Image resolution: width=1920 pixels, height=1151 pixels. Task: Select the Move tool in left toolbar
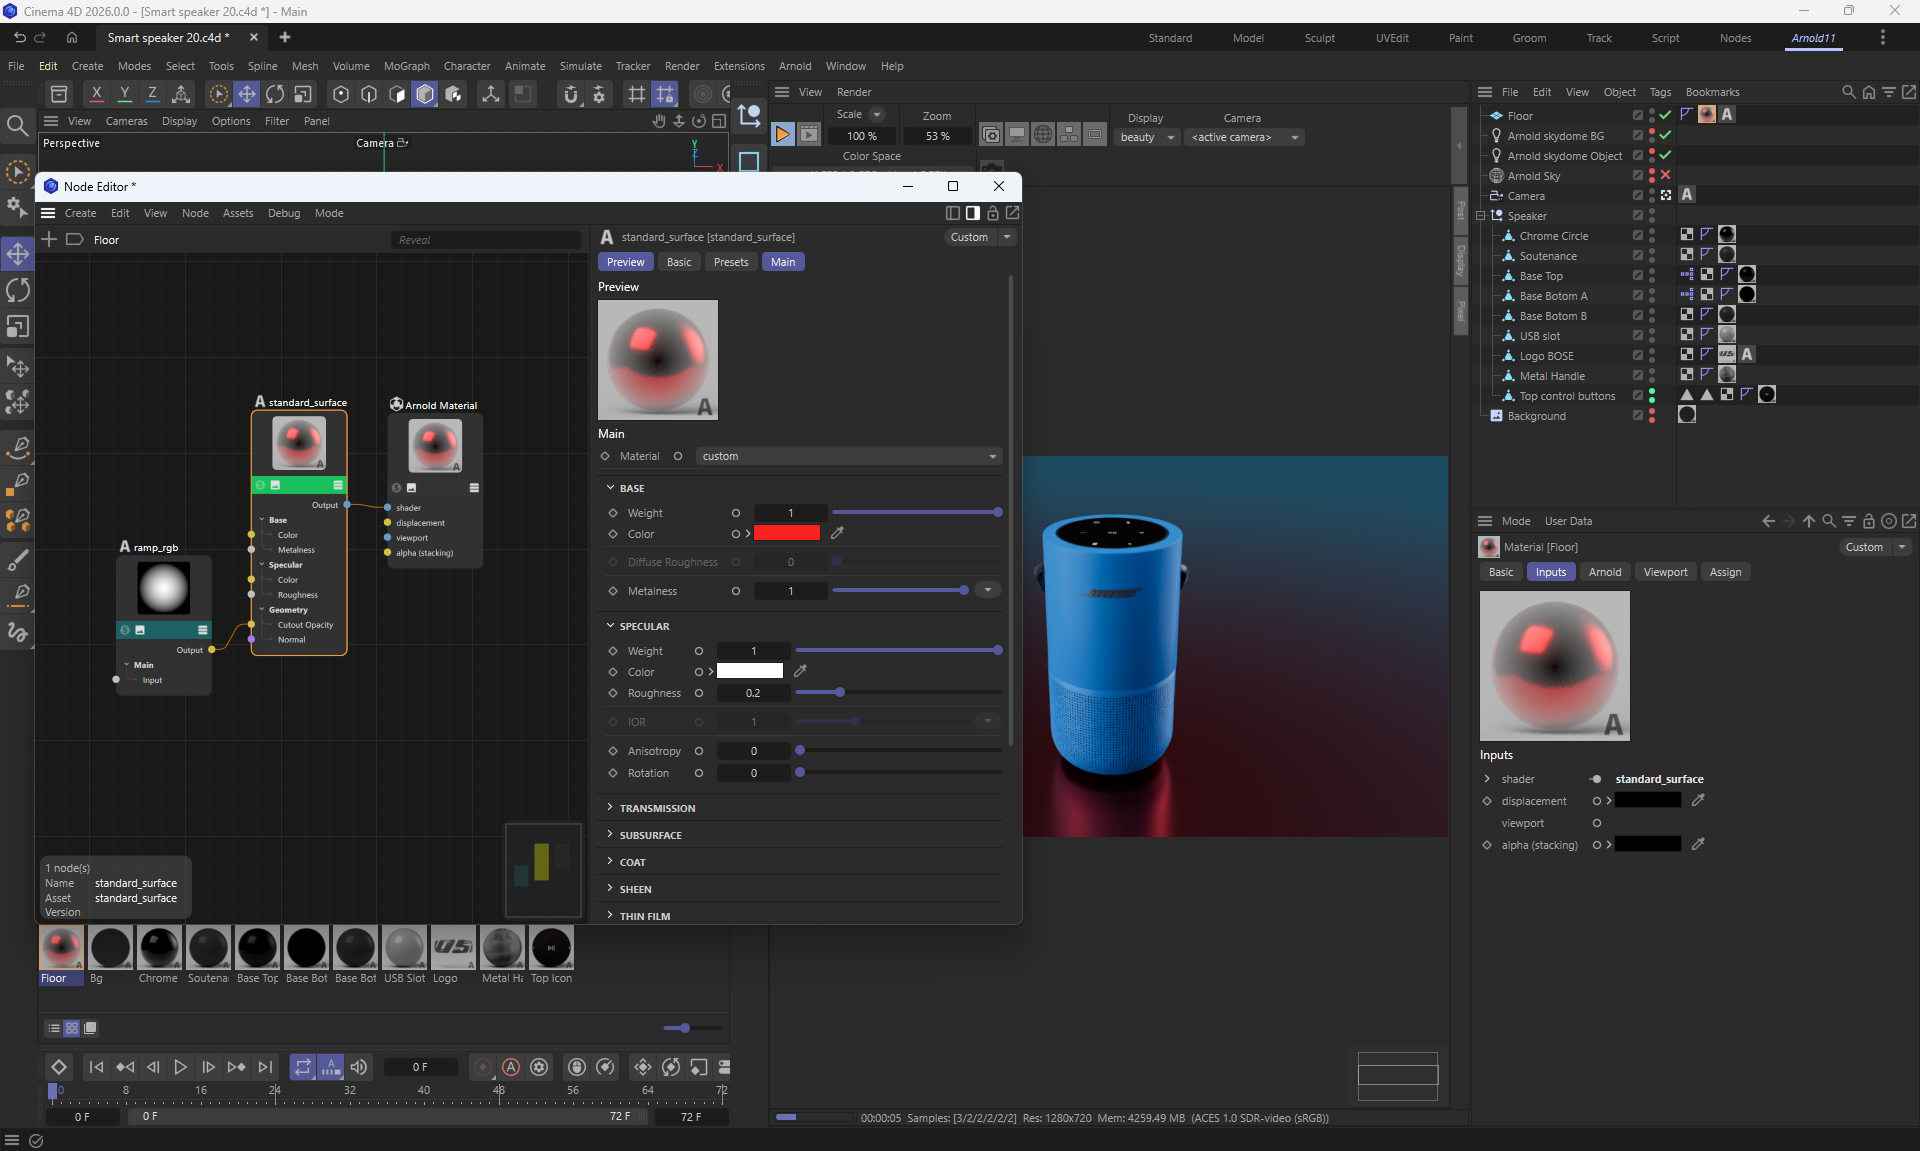tap(18, 254)
